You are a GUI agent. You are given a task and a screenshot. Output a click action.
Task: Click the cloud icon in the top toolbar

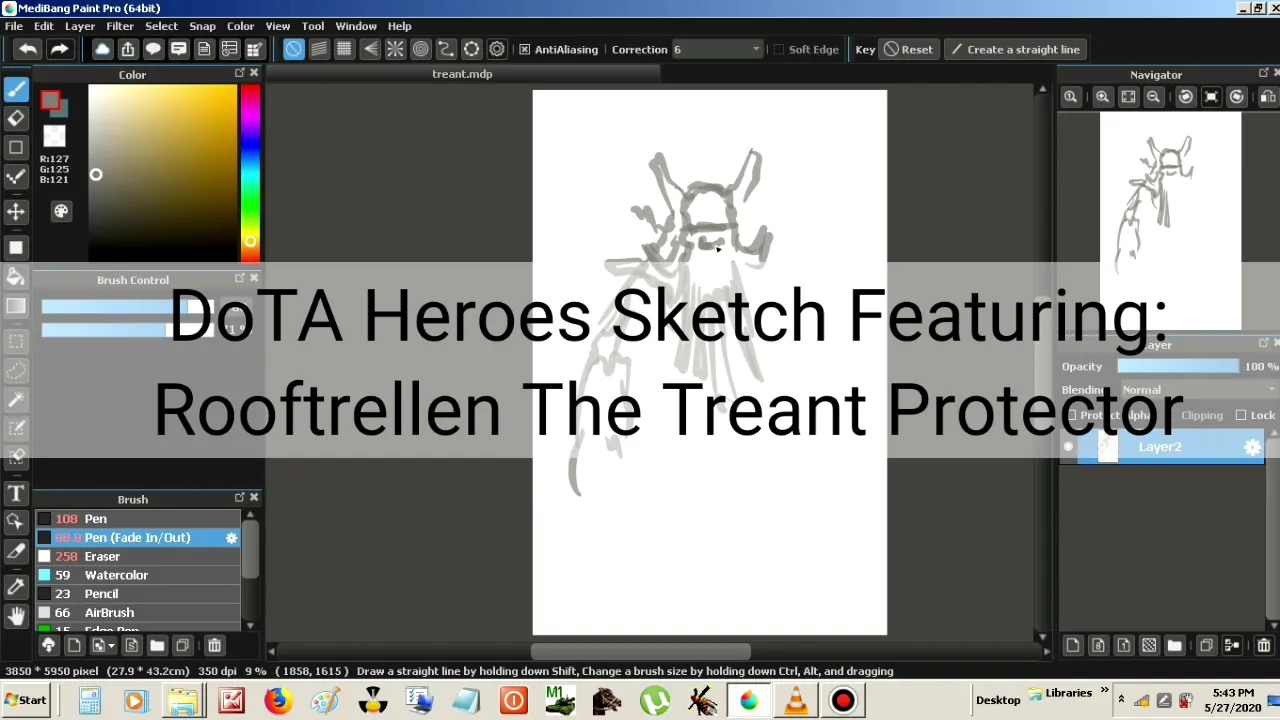click(x=102, y=49)
